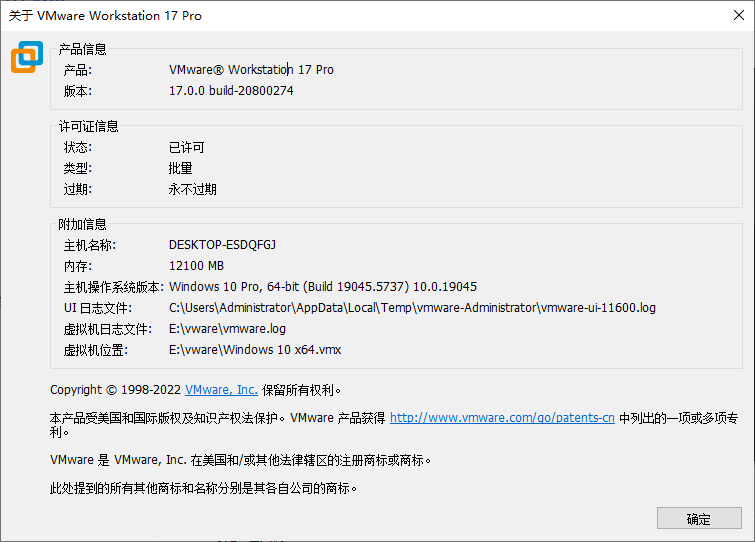The height and width of the screenshot is (542, 755).
Task: Click the 主机操作系统版本 label
Action: pos(114,287)
